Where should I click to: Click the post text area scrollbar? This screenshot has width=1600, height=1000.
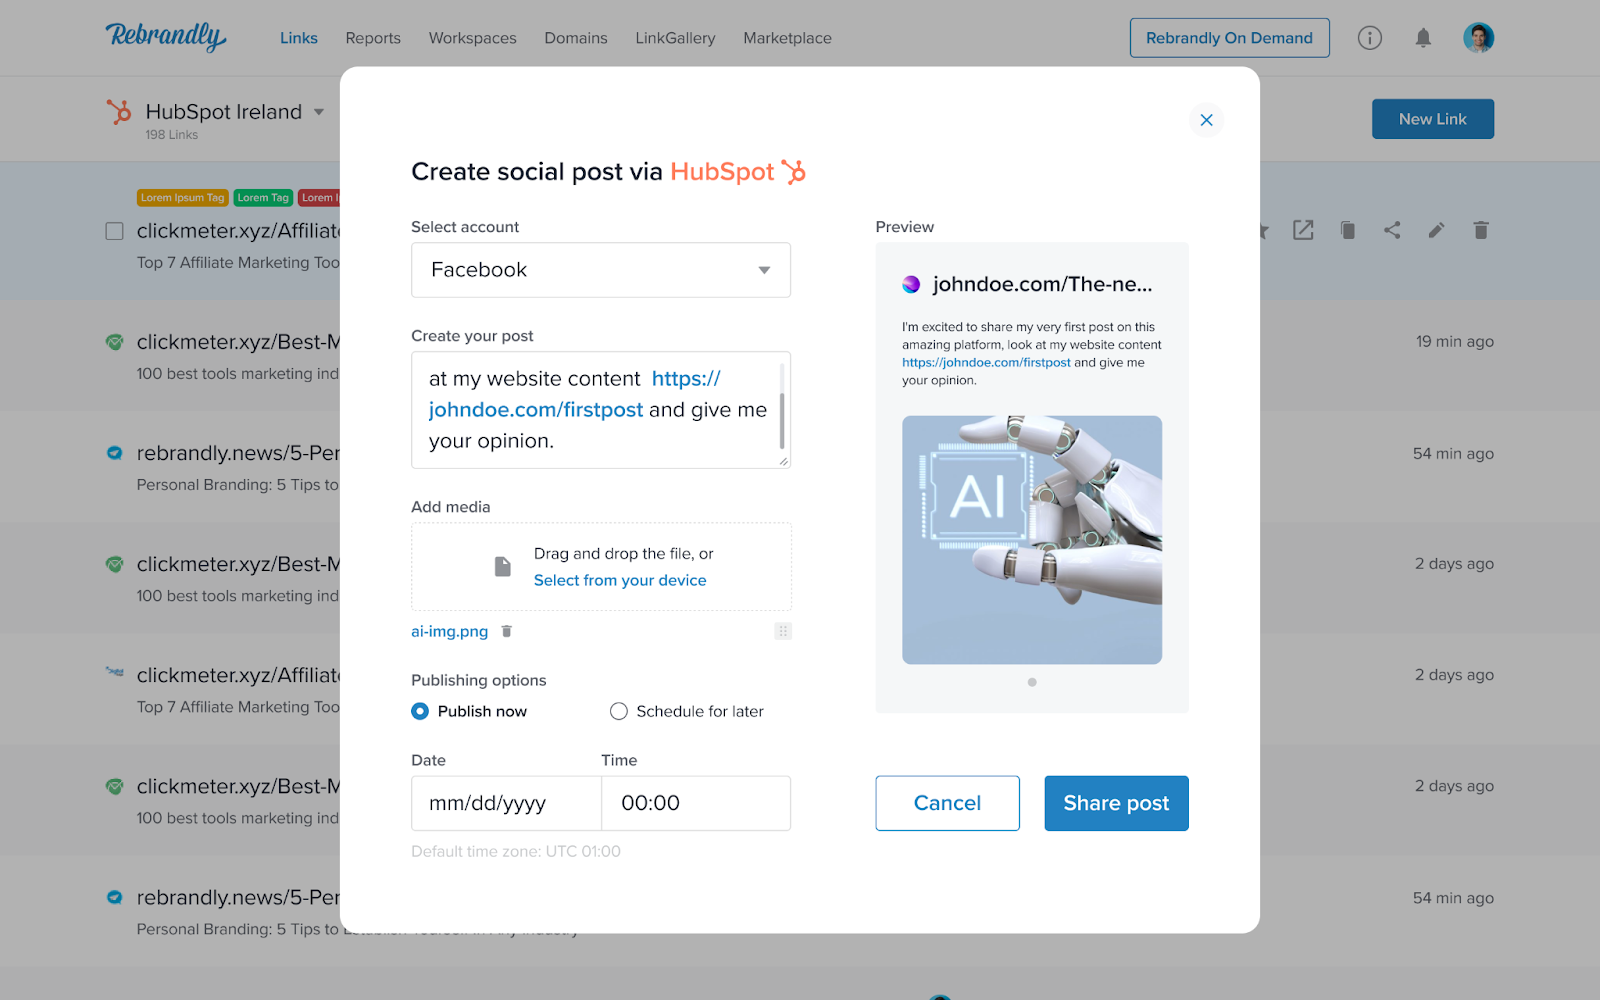coord(782,420)
